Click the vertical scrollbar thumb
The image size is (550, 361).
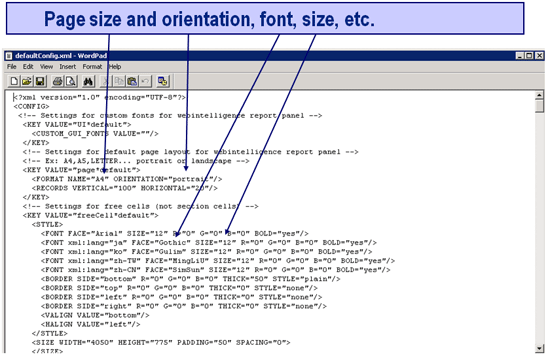539,107
